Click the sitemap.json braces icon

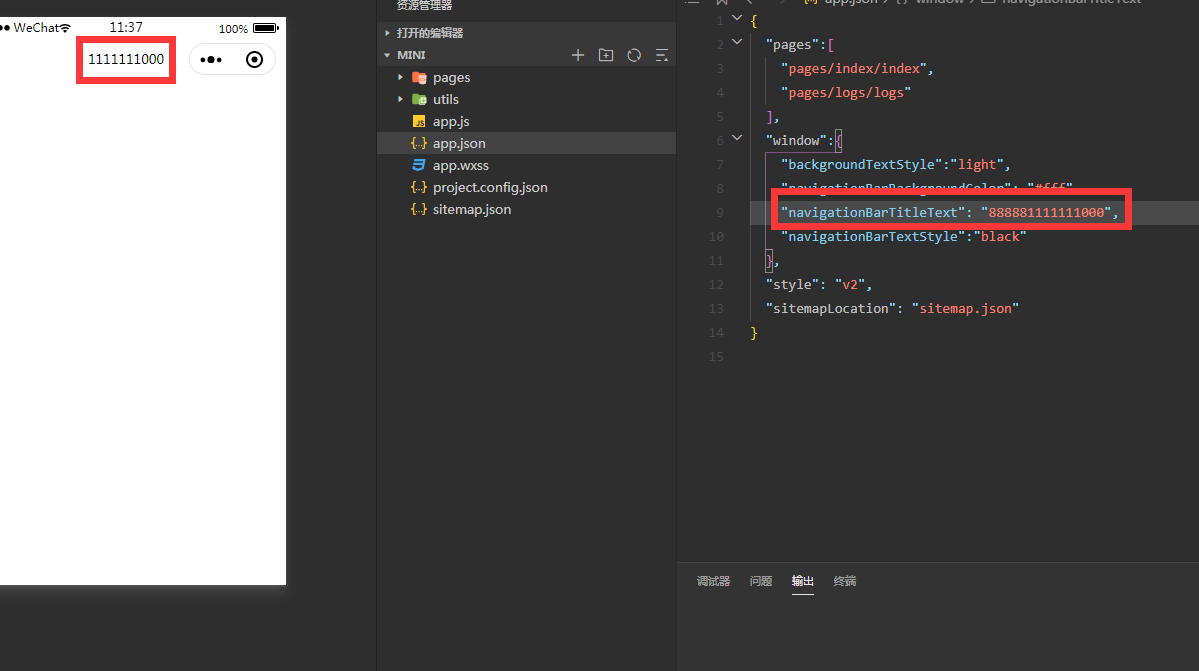pyautogui.click(x=418, y=209)
